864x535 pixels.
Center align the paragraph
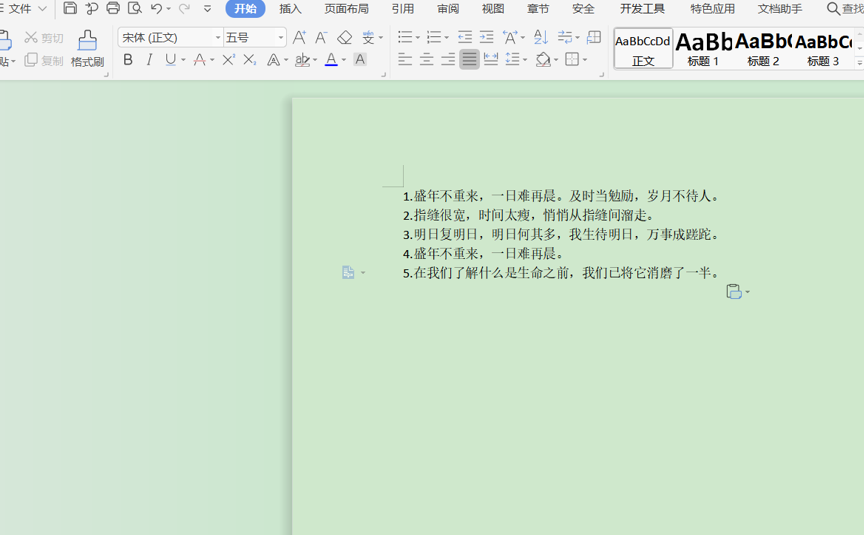pyautogui.click(x=426, y=59)
